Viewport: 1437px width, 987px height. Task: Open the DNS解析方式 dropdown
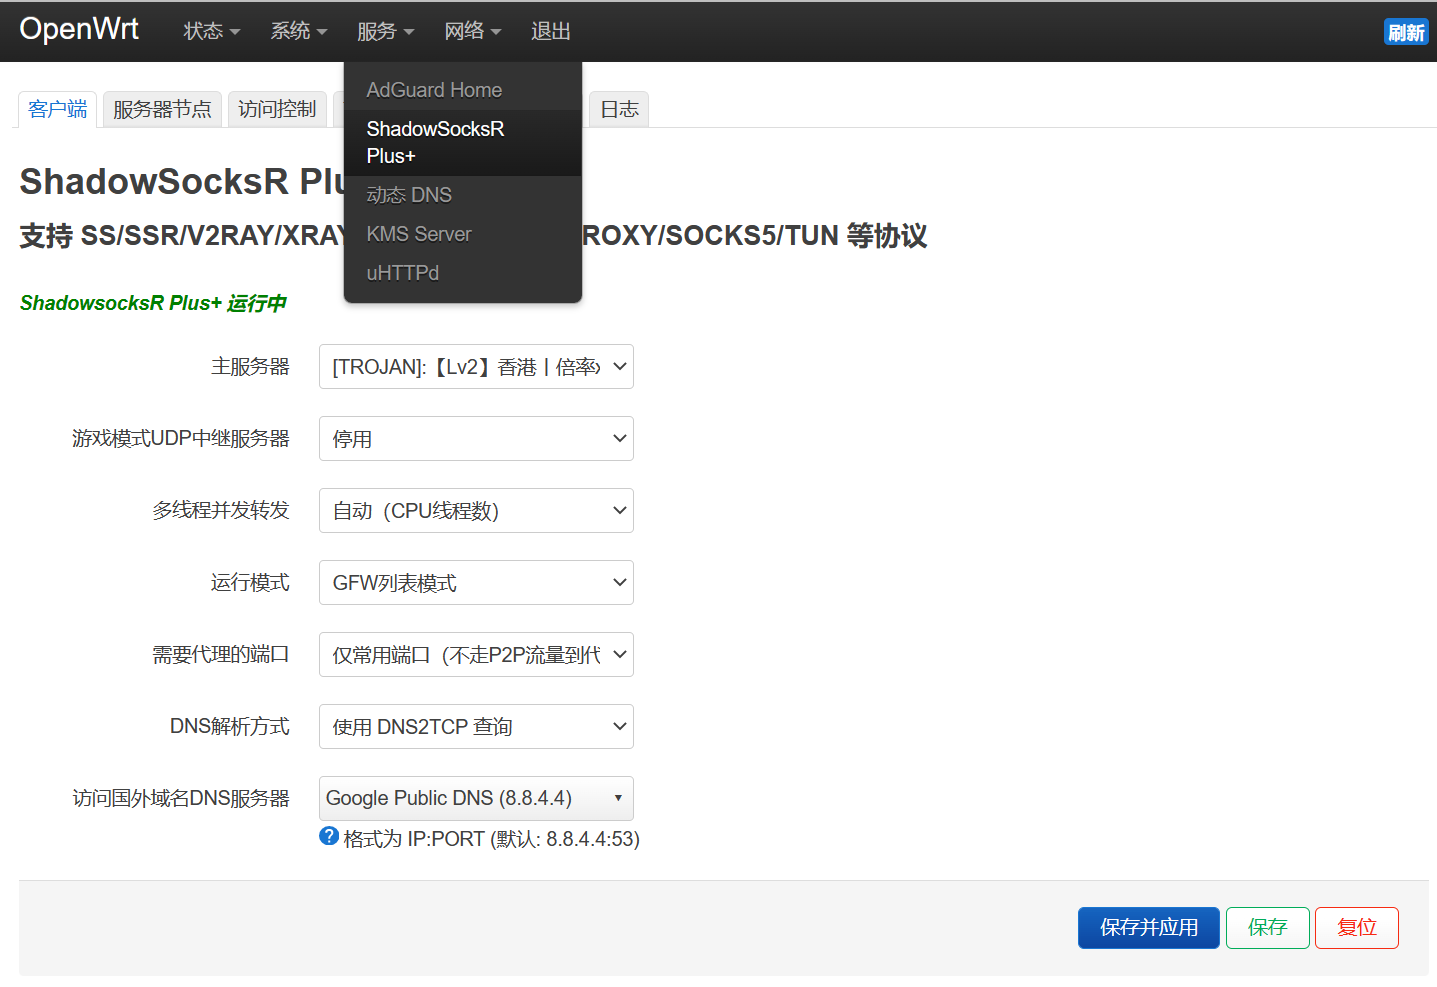476,726
